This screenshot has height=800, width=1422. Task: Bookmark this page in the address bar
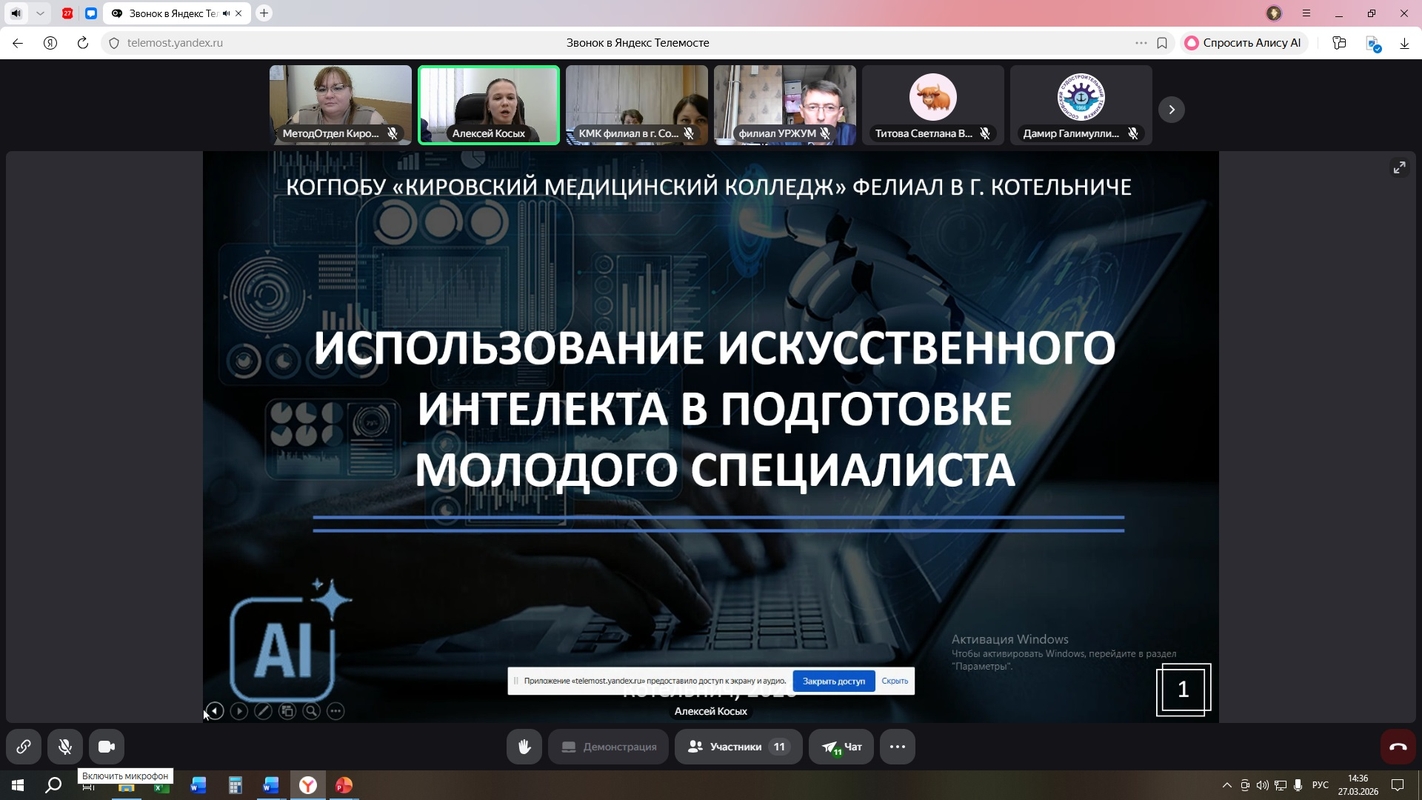1162,43
